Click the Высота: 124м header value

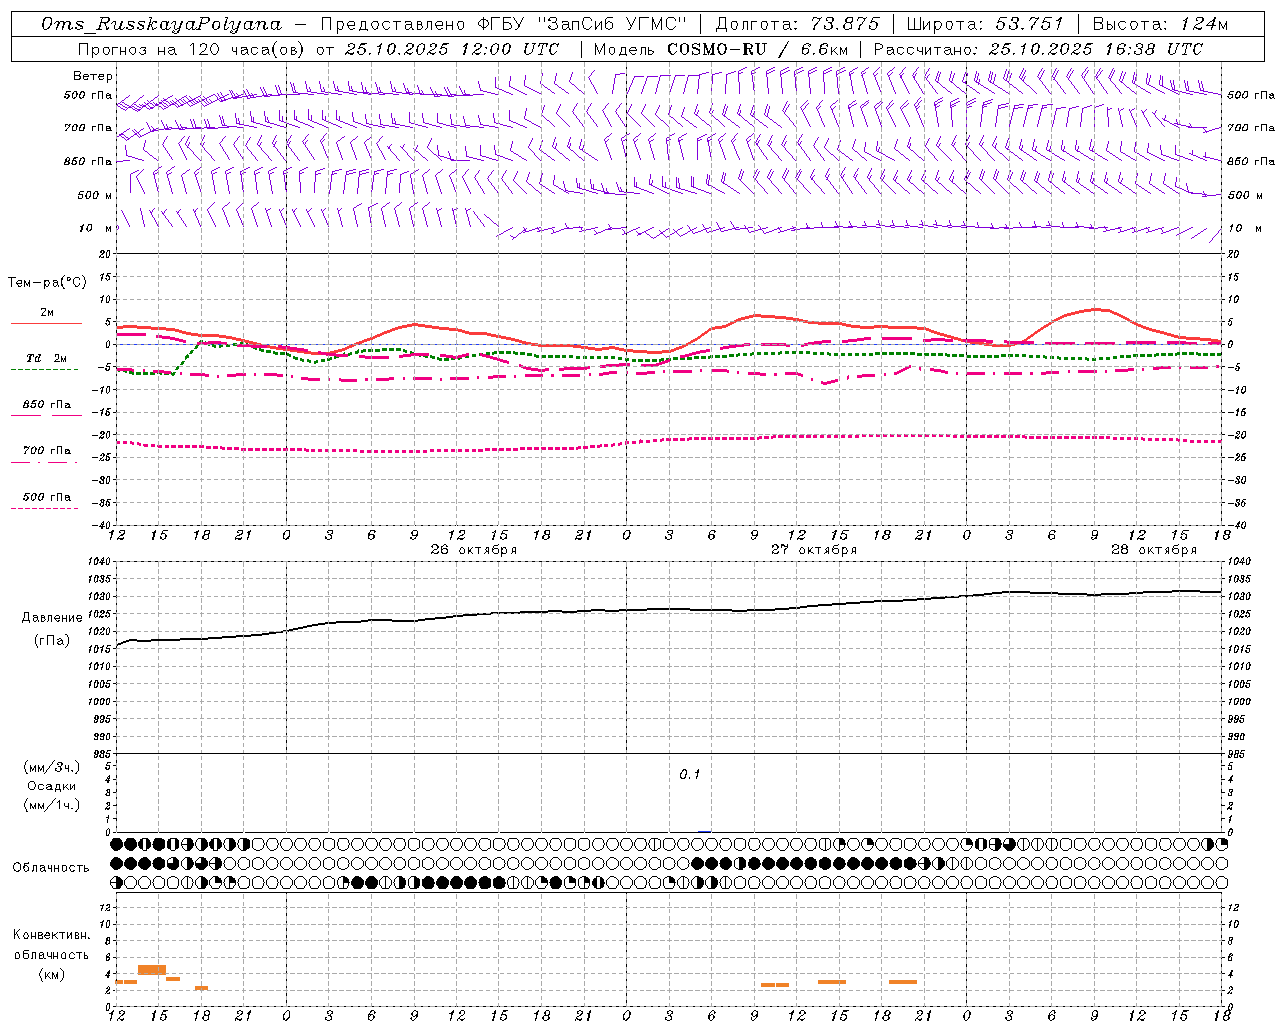pos(1160,24)
